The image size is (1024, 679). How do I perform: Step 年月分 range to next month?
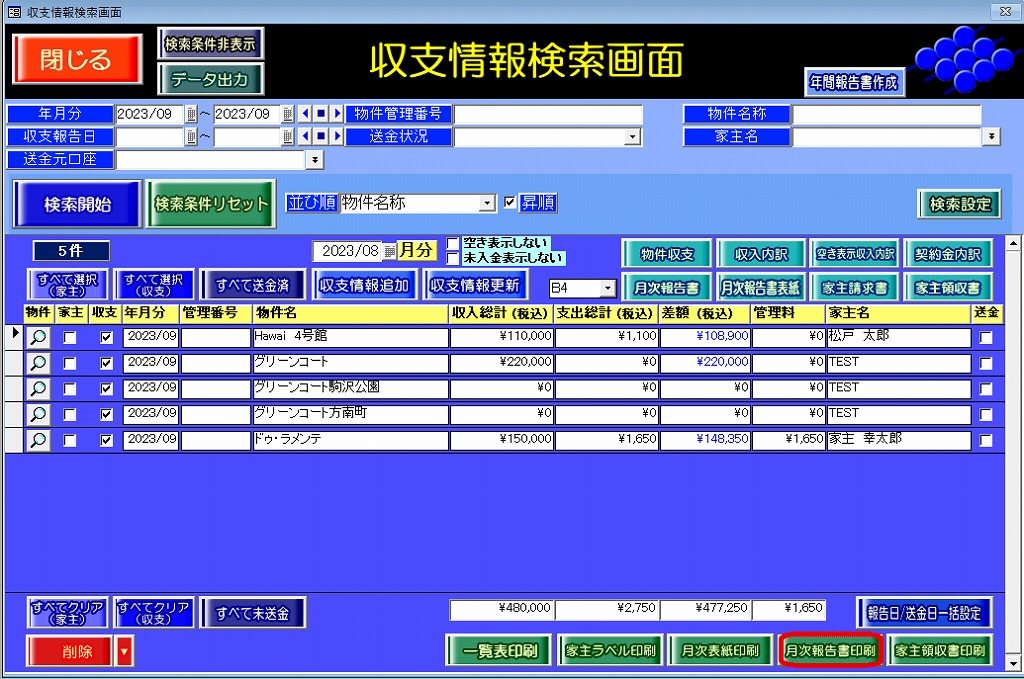coord(336,114)
